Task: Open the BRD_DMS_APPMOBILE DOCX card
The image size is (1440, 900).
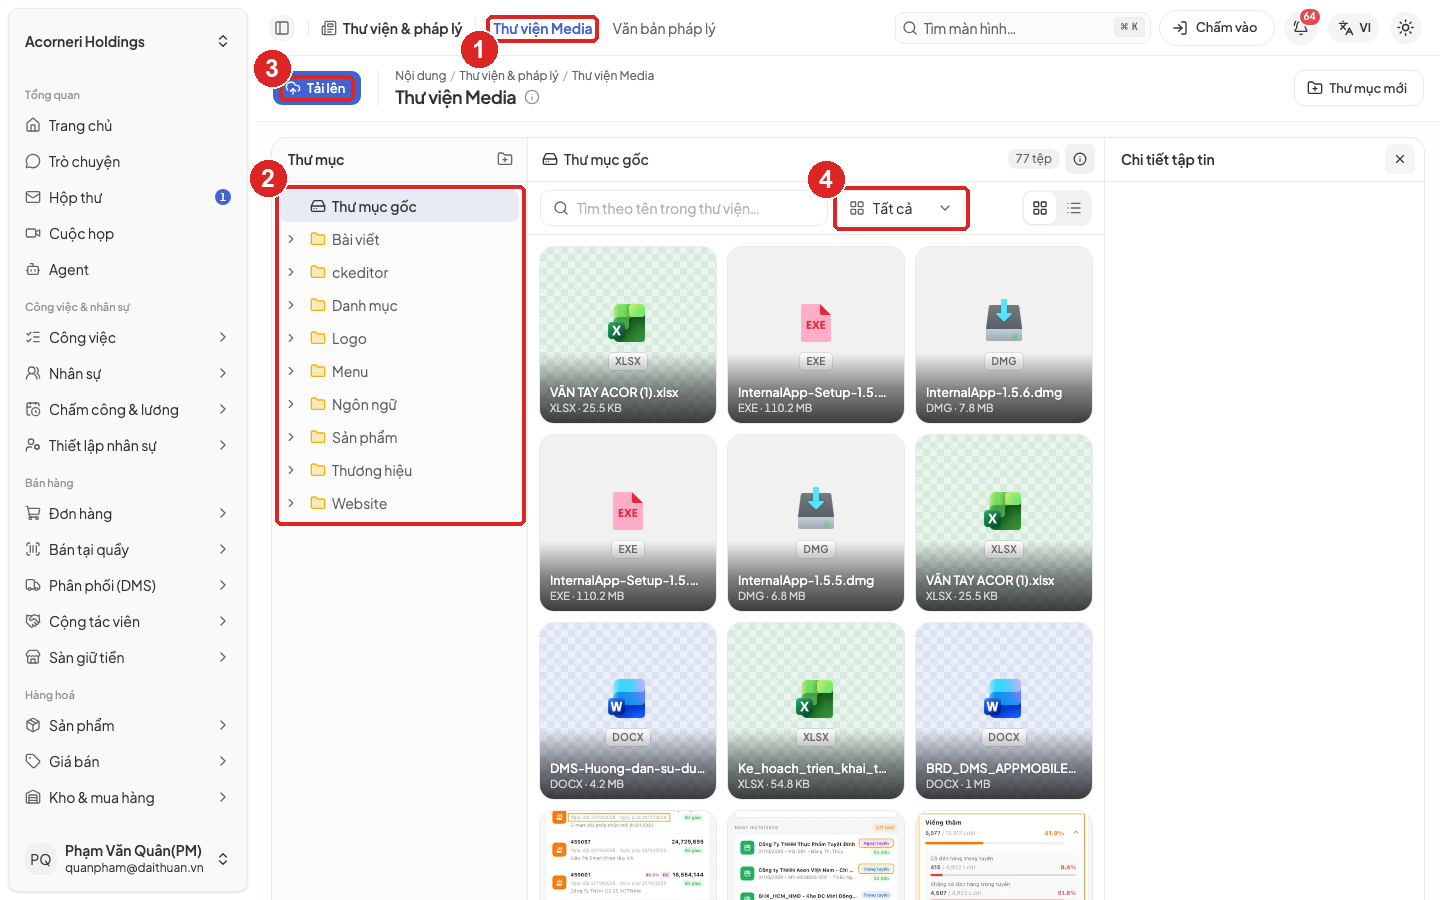Action: 1004,711
